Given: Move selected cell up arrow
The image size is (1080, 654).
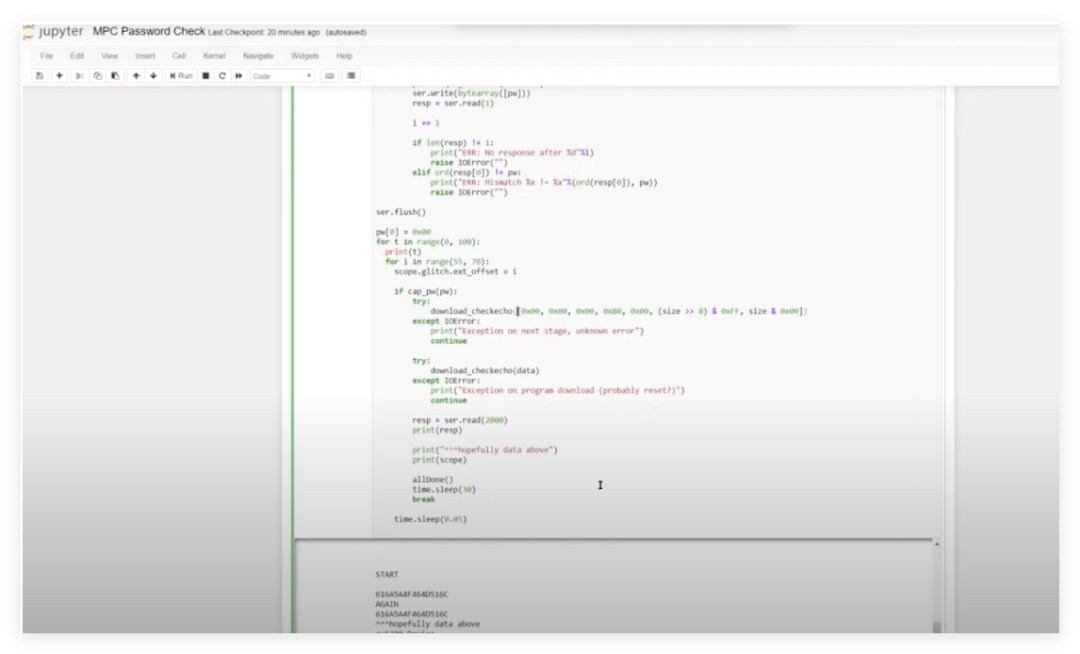Looking at the screenshot, I should [136, 76].
